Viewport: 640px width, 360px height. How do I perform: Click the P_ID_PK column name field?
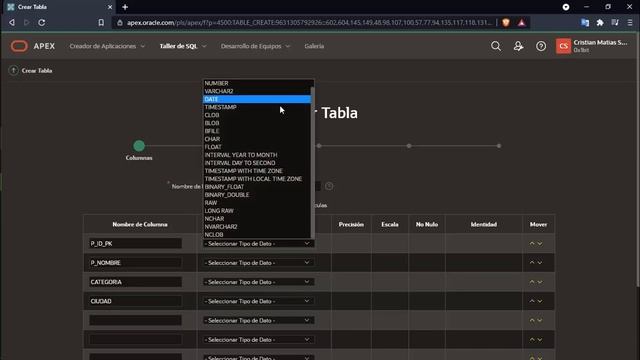click(135, 244)
